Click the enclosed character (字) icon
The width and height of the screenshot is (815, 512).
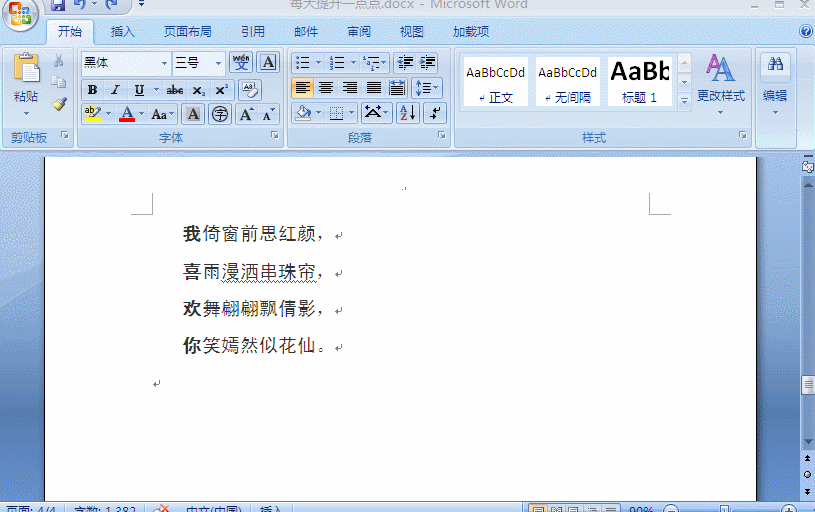click(220, 114)
